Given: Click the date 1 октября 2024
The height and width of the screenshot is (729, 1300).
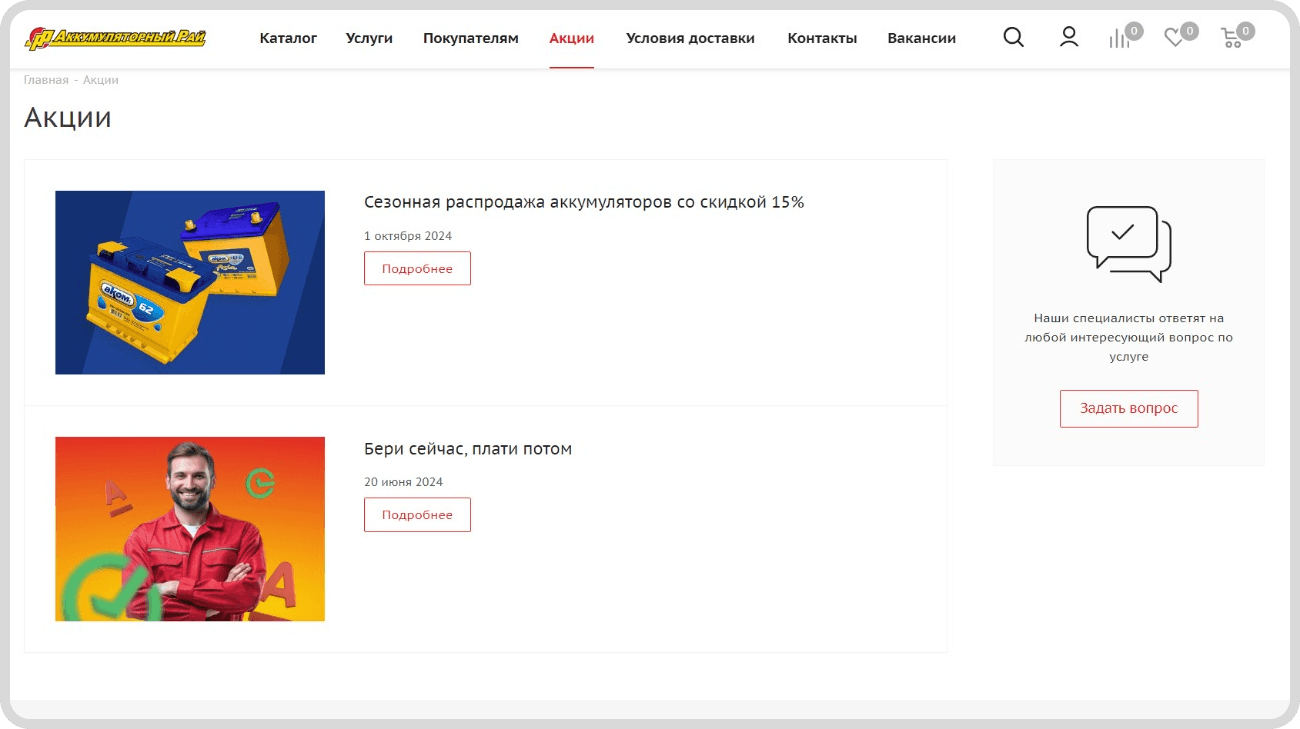Looking at the screenshot, I should (408, 236).
